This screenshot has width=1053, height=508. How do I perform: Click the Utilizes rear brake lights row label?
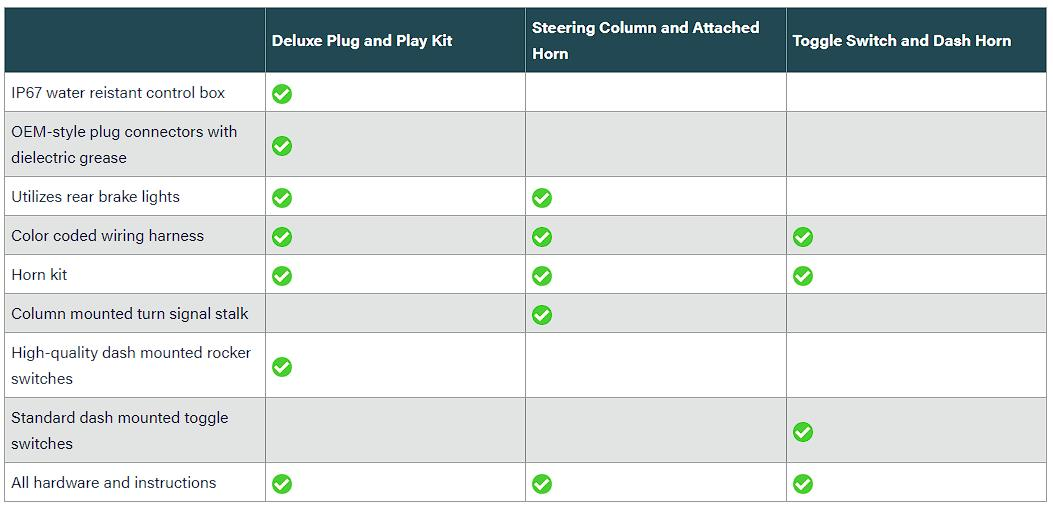(x=95, y=198)
